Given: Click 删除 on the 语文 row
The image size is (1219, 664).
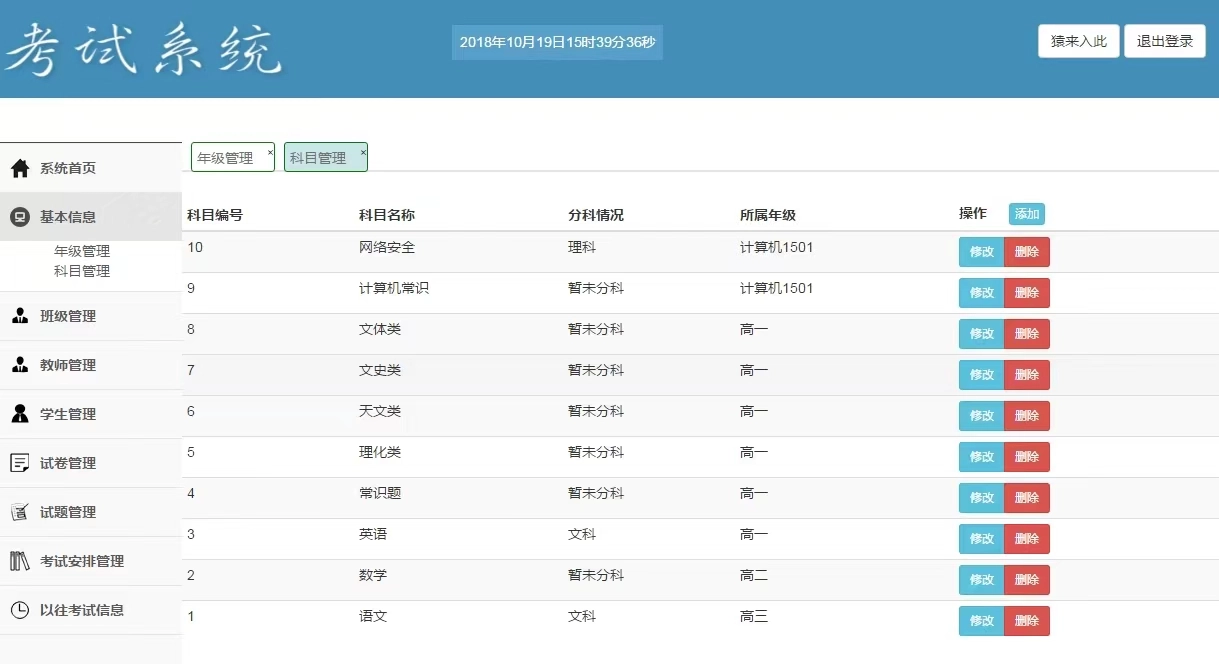Looking at the screenshot, I should tap(1027, 620).
